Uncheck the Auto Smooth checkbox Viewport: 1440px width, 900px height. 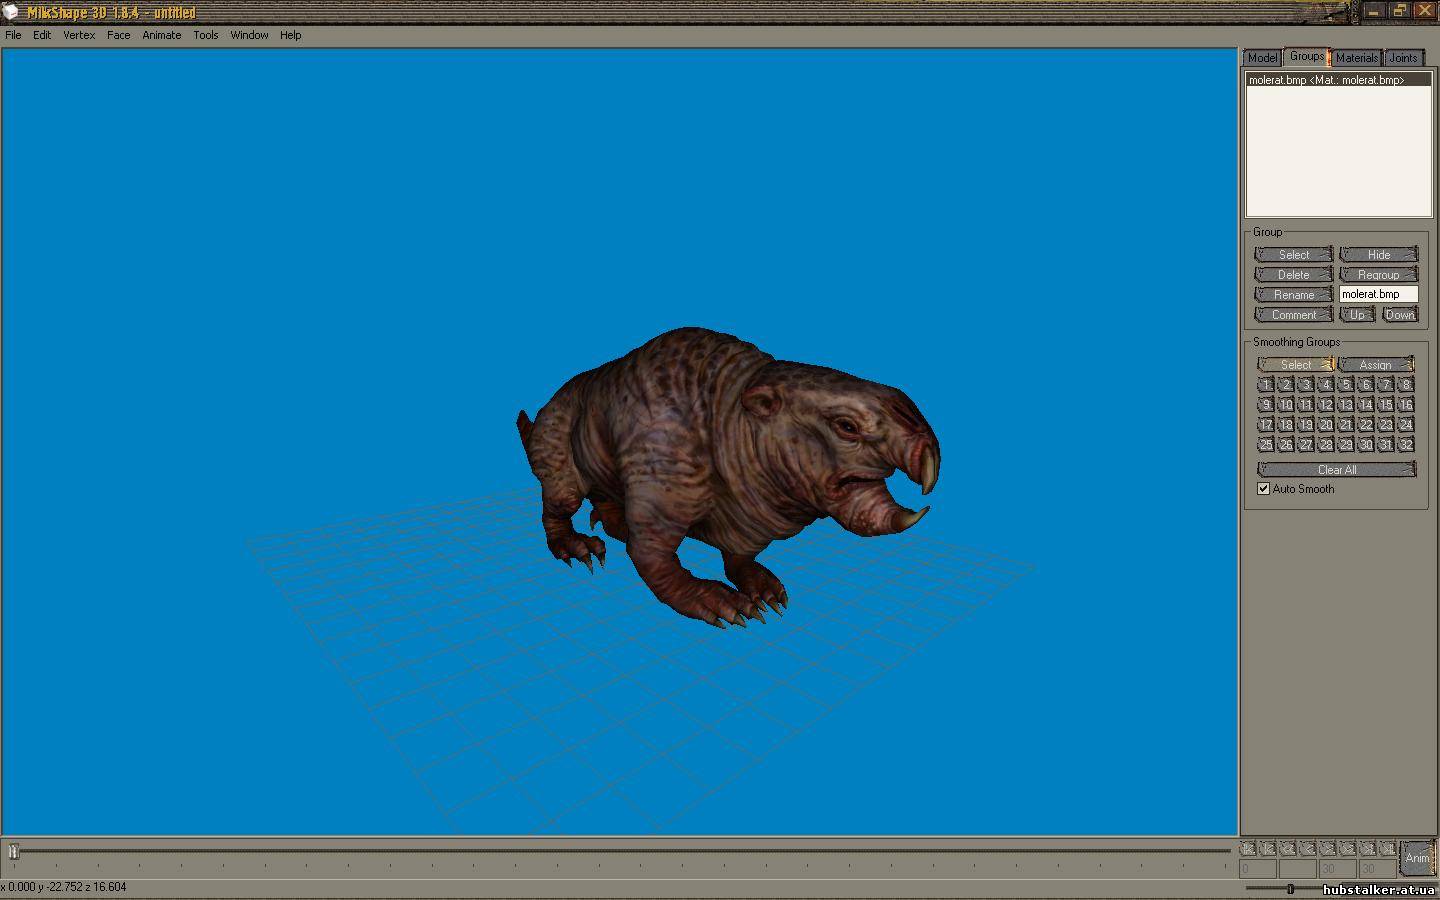click(1263, 489)
